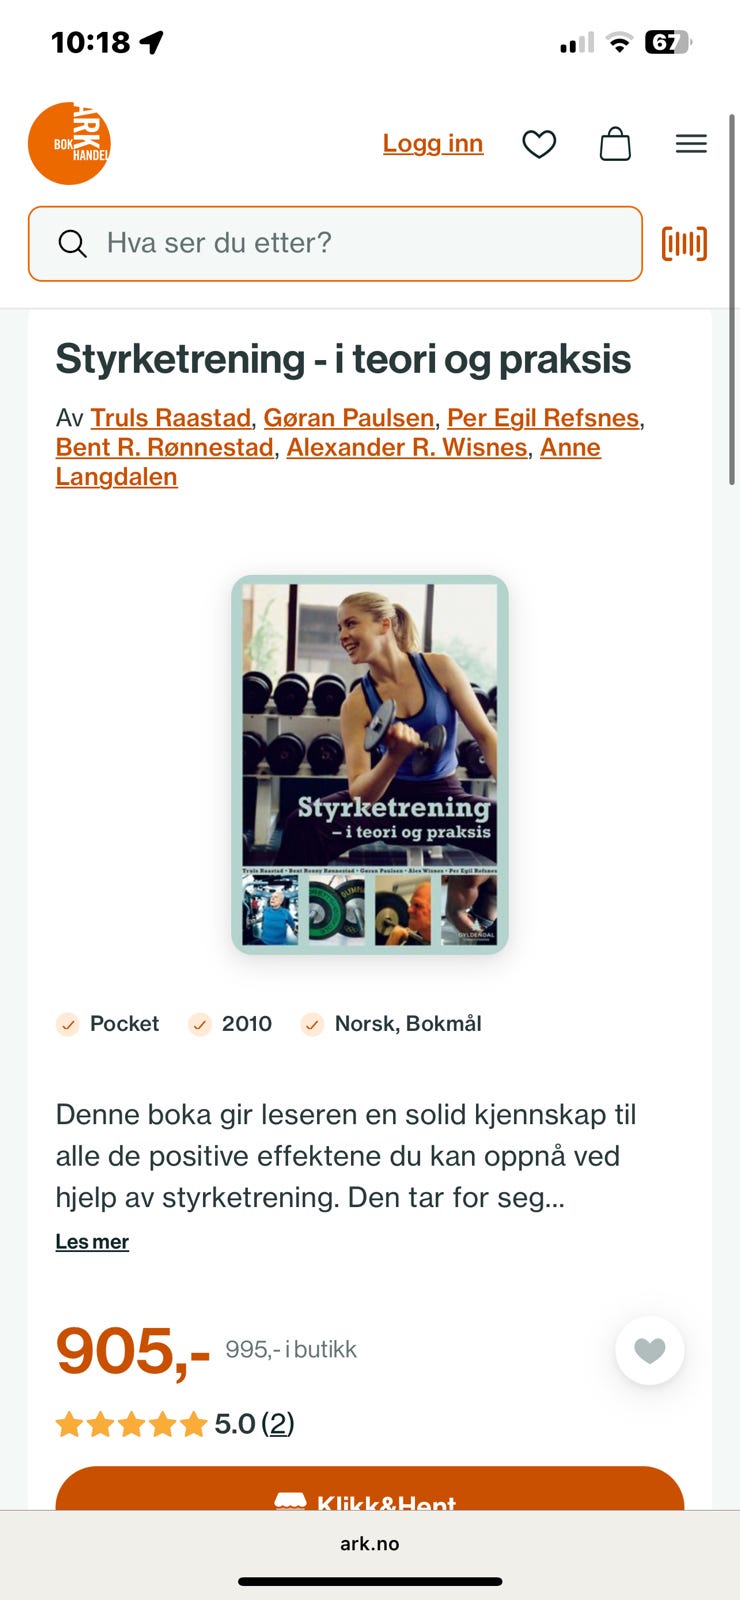Open author Truls Raastad link

coord(171,417)
